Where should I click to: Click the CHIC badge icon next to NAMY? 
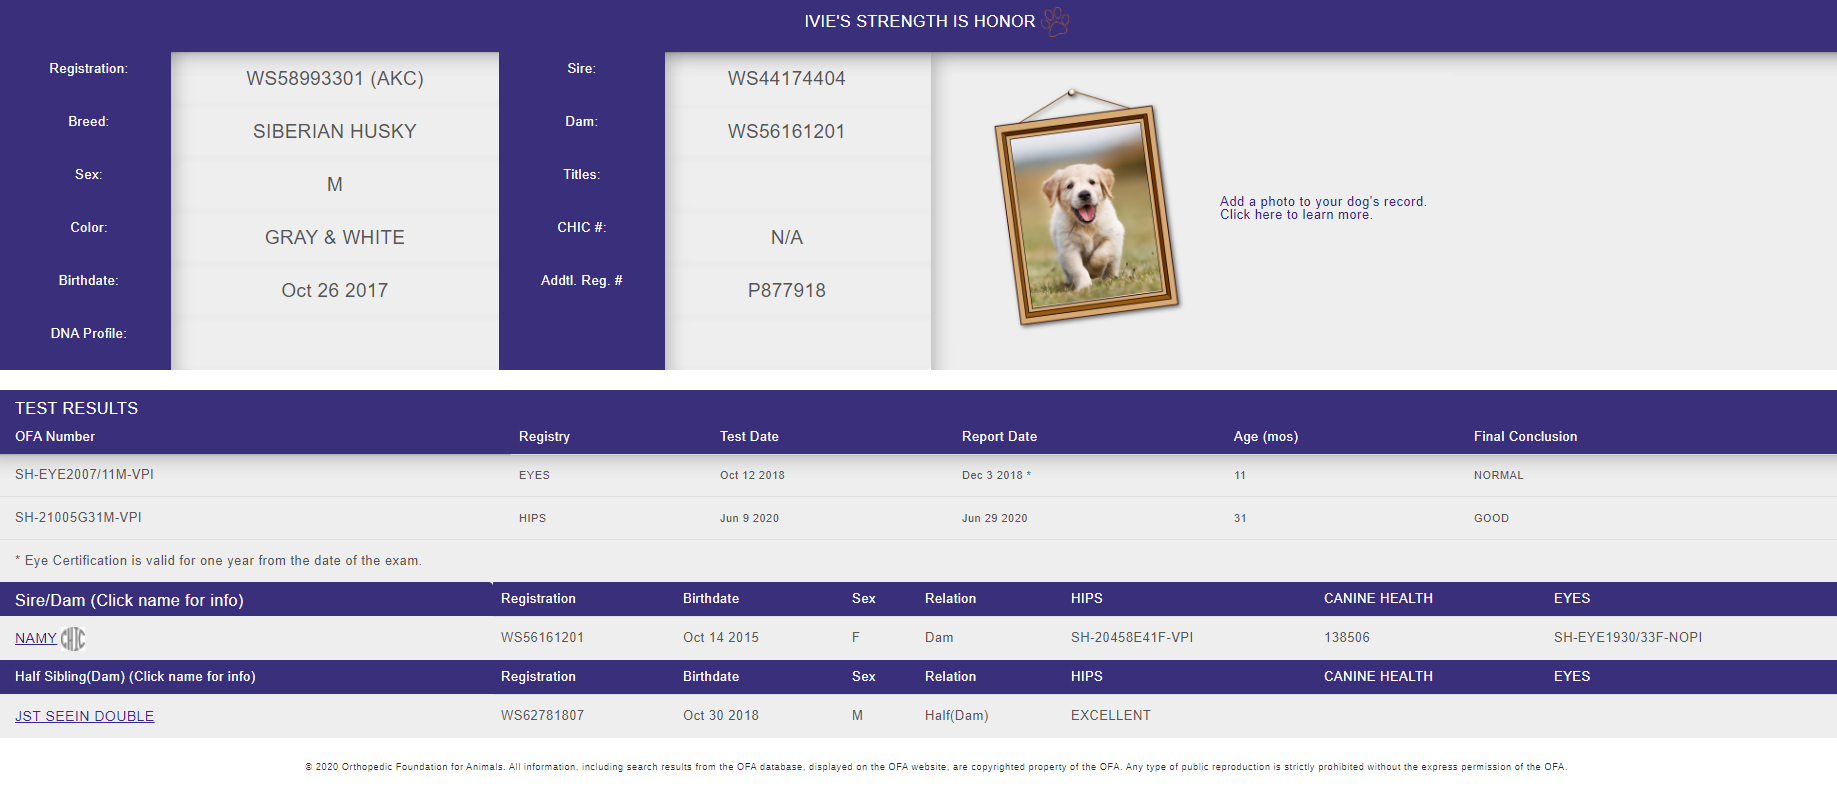(73, 638)
